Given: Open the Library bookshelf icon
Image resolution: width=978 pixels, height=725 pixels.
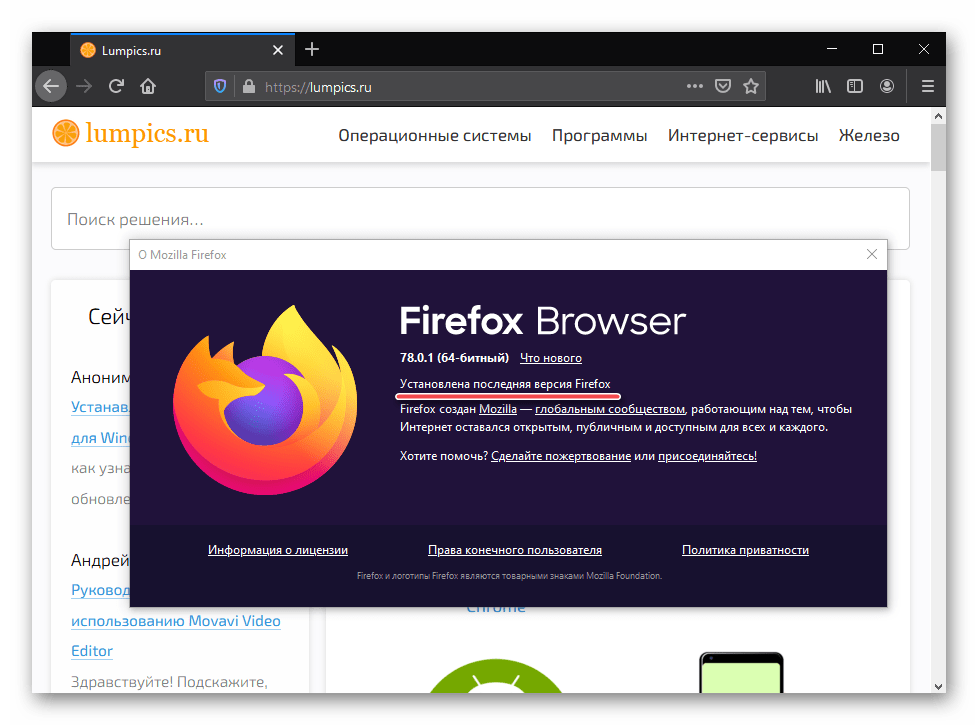Looking at the screenshot, I should click(x=823, y=87).
